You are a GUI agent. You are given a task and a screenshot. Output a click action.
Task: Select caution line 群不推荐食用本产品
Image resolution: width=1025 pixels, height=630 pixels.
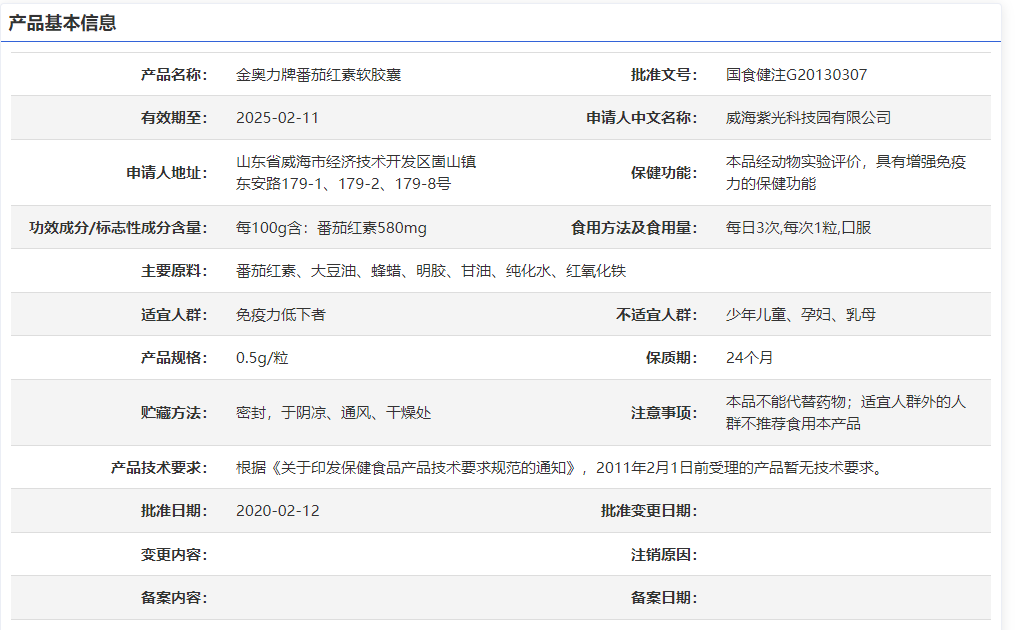[x=793, y=423]
